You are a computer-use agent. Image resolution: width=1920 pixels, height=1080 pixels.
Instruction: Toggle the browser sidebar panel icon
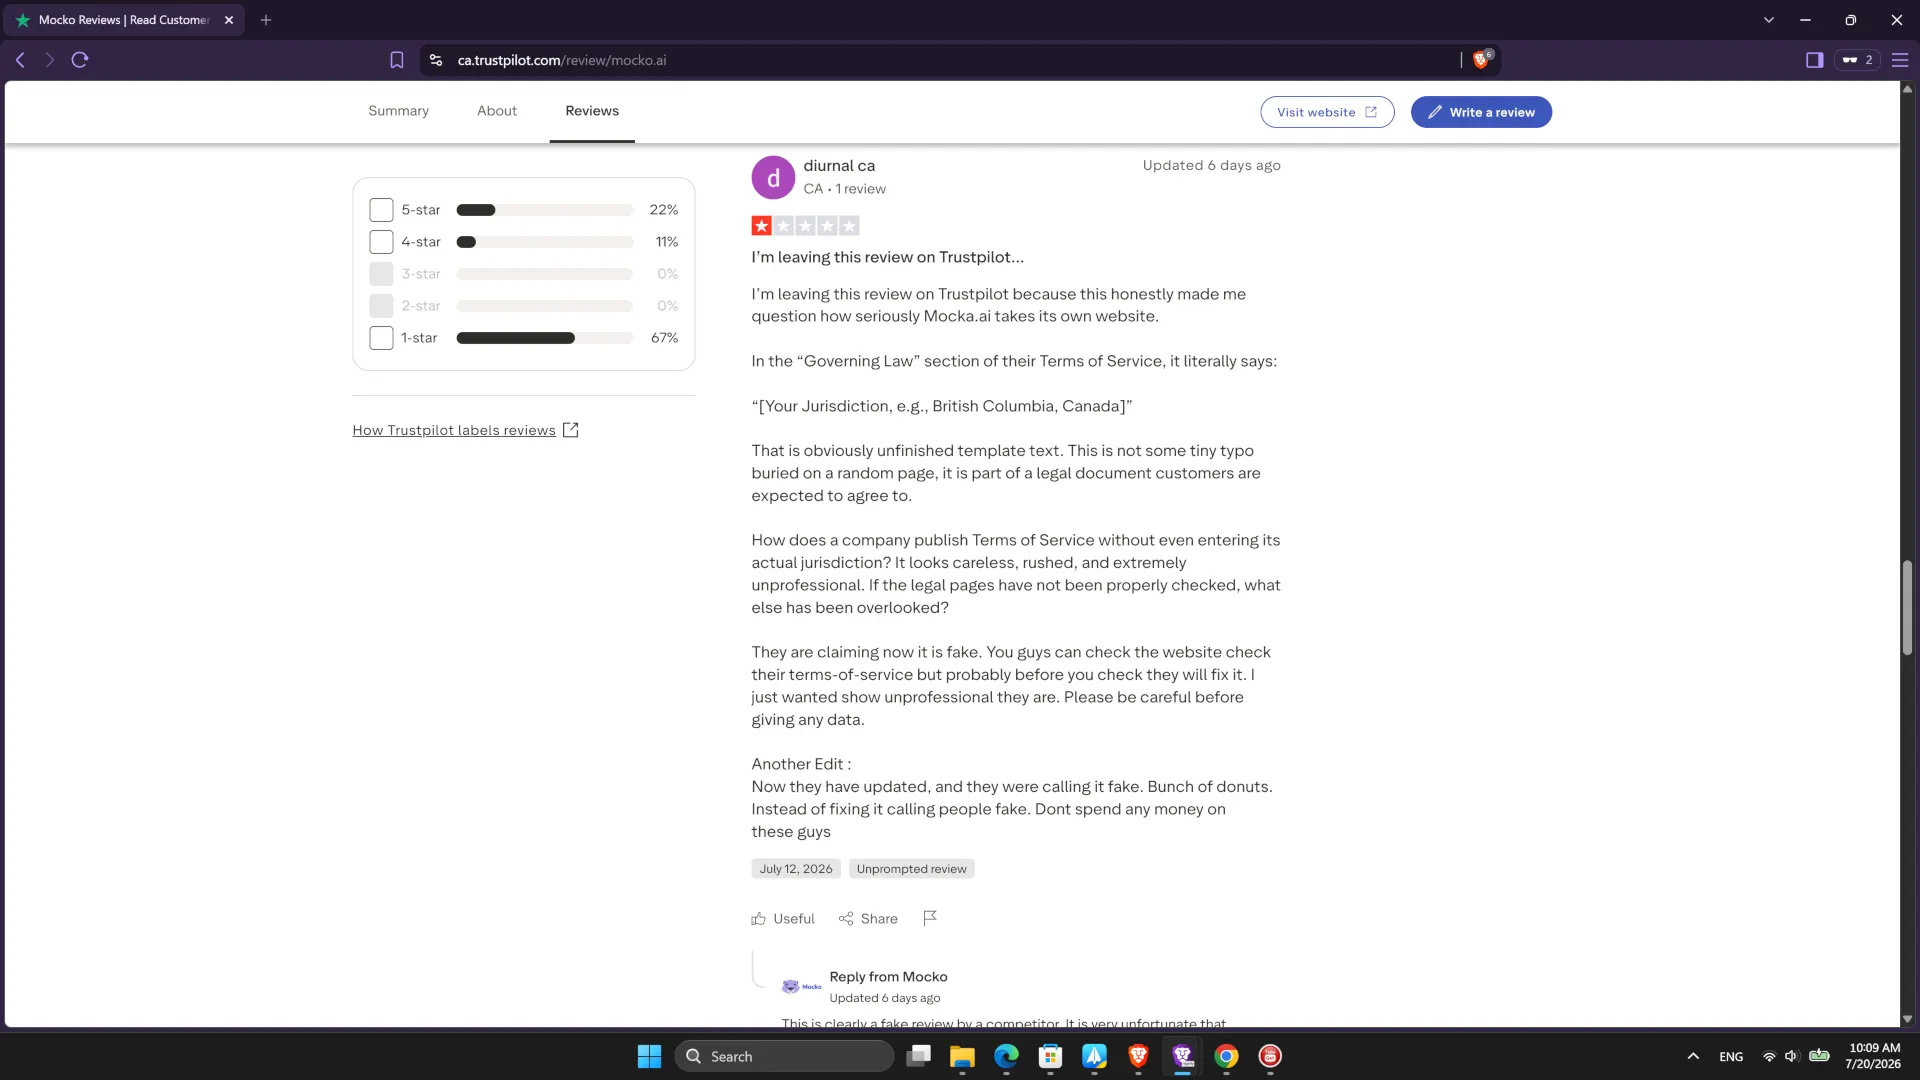[x=1814, y=60]
